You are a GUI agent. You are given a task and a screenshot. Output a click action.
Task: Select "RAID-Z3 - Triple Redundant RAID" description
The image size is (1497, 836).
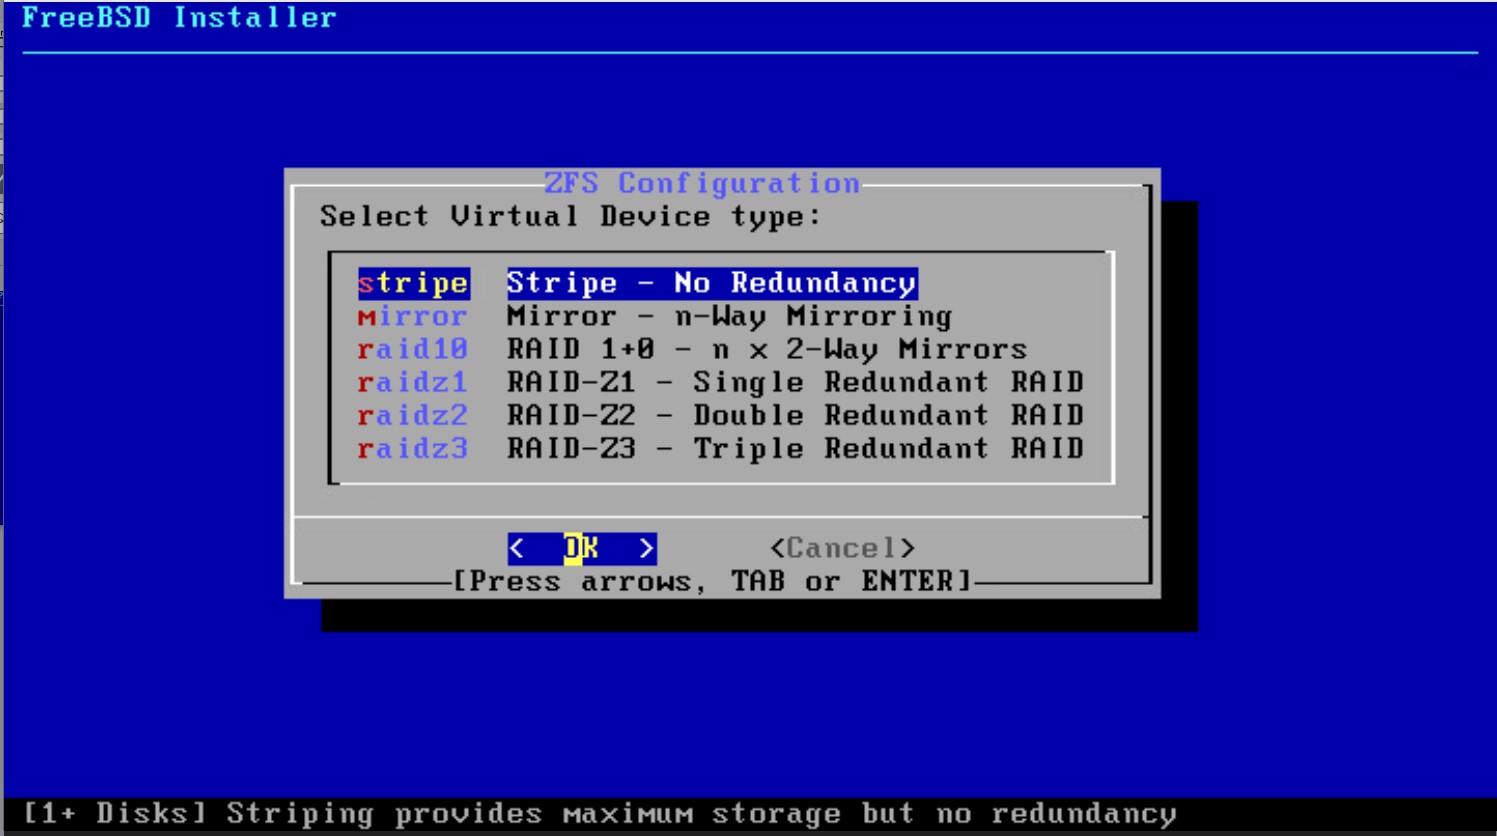(795, 448)
